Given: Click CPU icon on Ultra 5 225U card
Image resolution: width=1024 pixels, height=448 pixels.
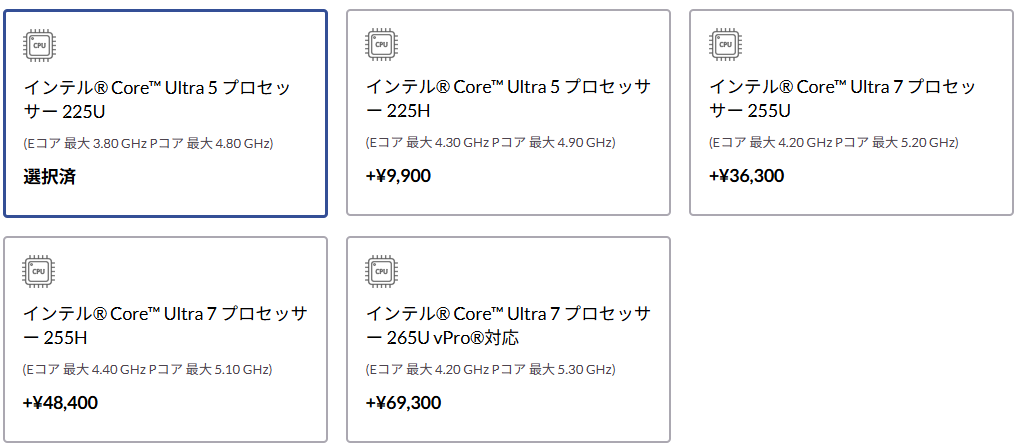Looking at the screenshot, I should tap(39, 46).
